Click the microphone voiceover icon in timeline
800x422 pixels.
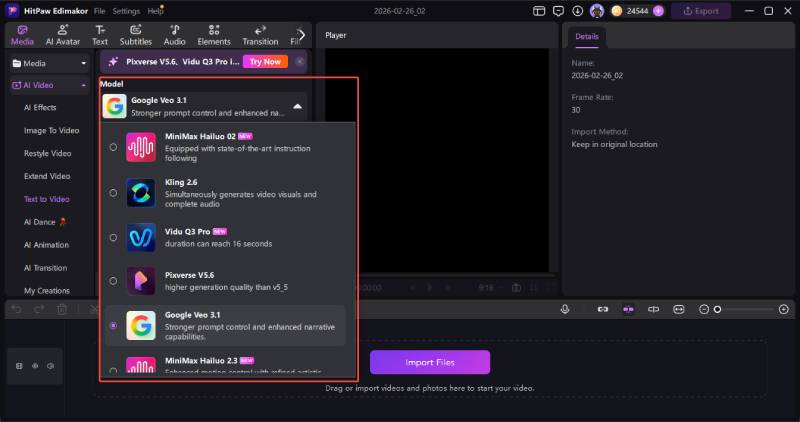[x=566, y=310]
